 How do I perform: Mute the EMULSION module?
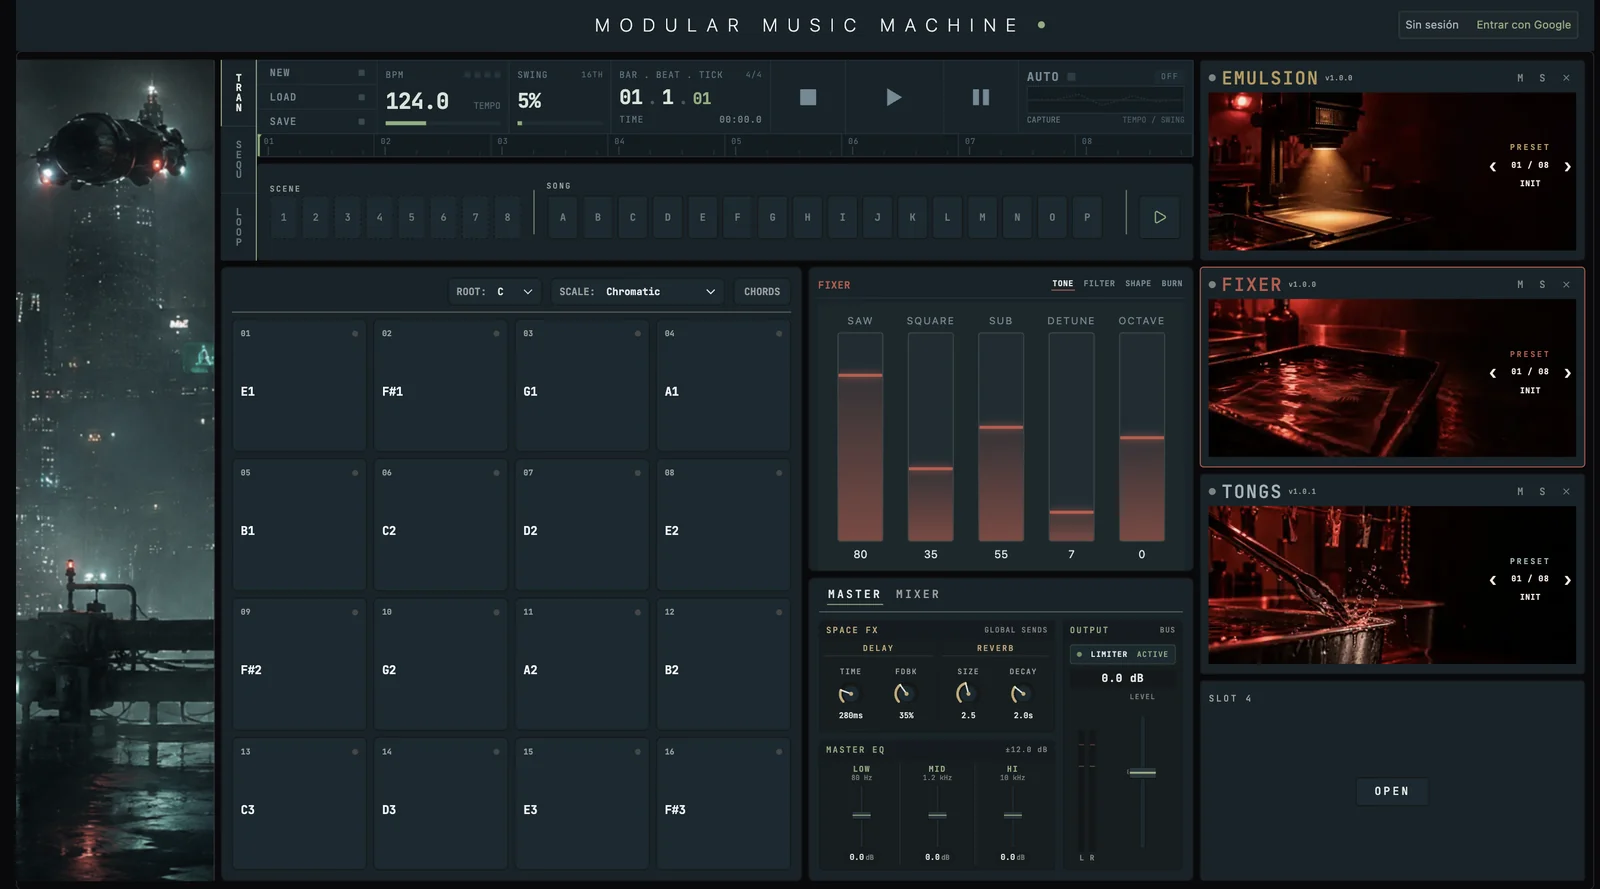click(x=1520, y=78)
